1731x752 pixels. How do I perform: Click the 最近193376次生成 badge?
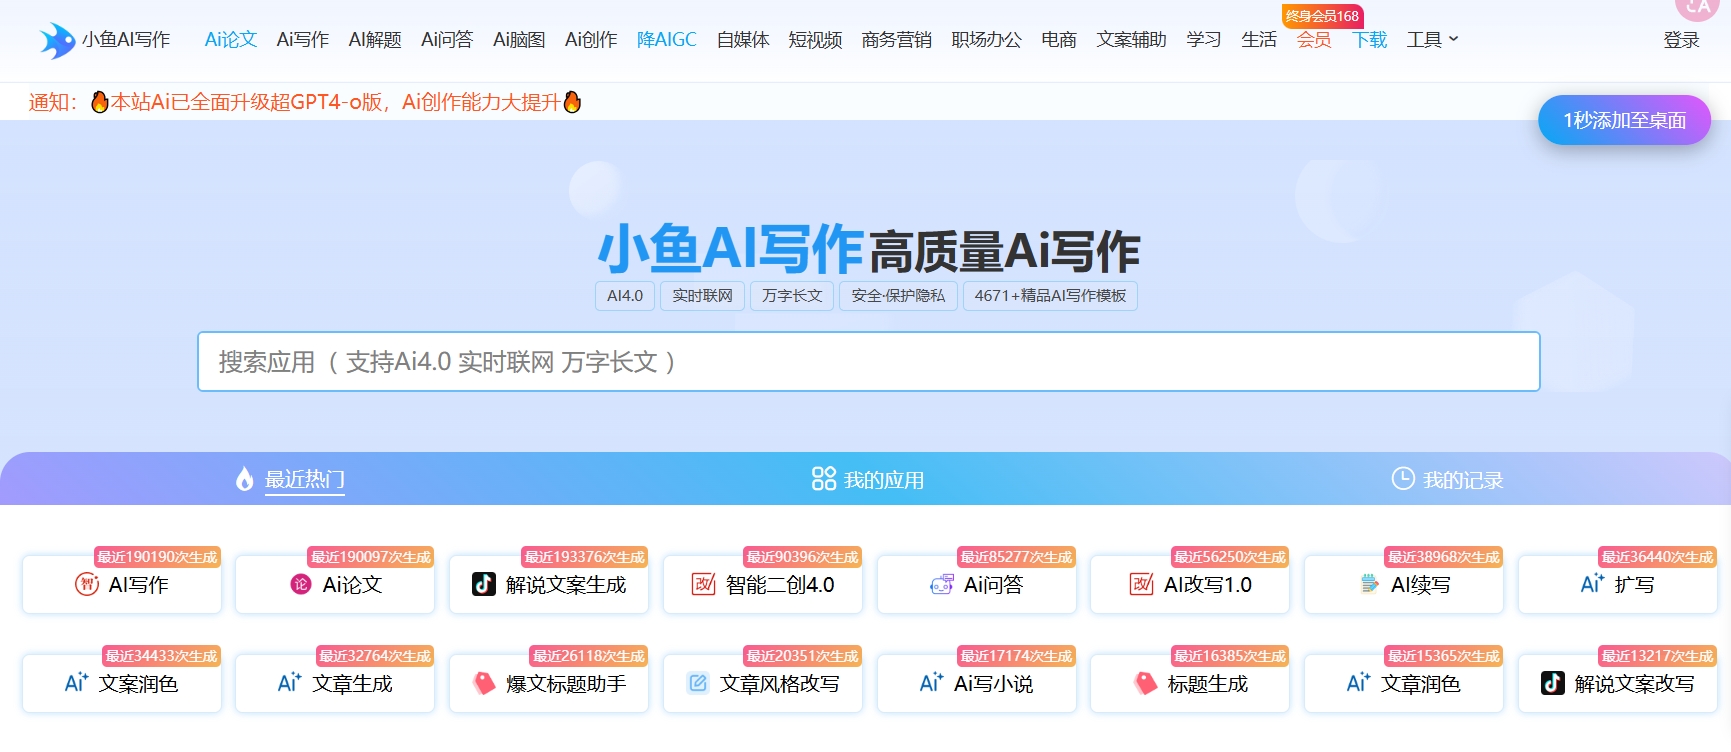(585, 557)
